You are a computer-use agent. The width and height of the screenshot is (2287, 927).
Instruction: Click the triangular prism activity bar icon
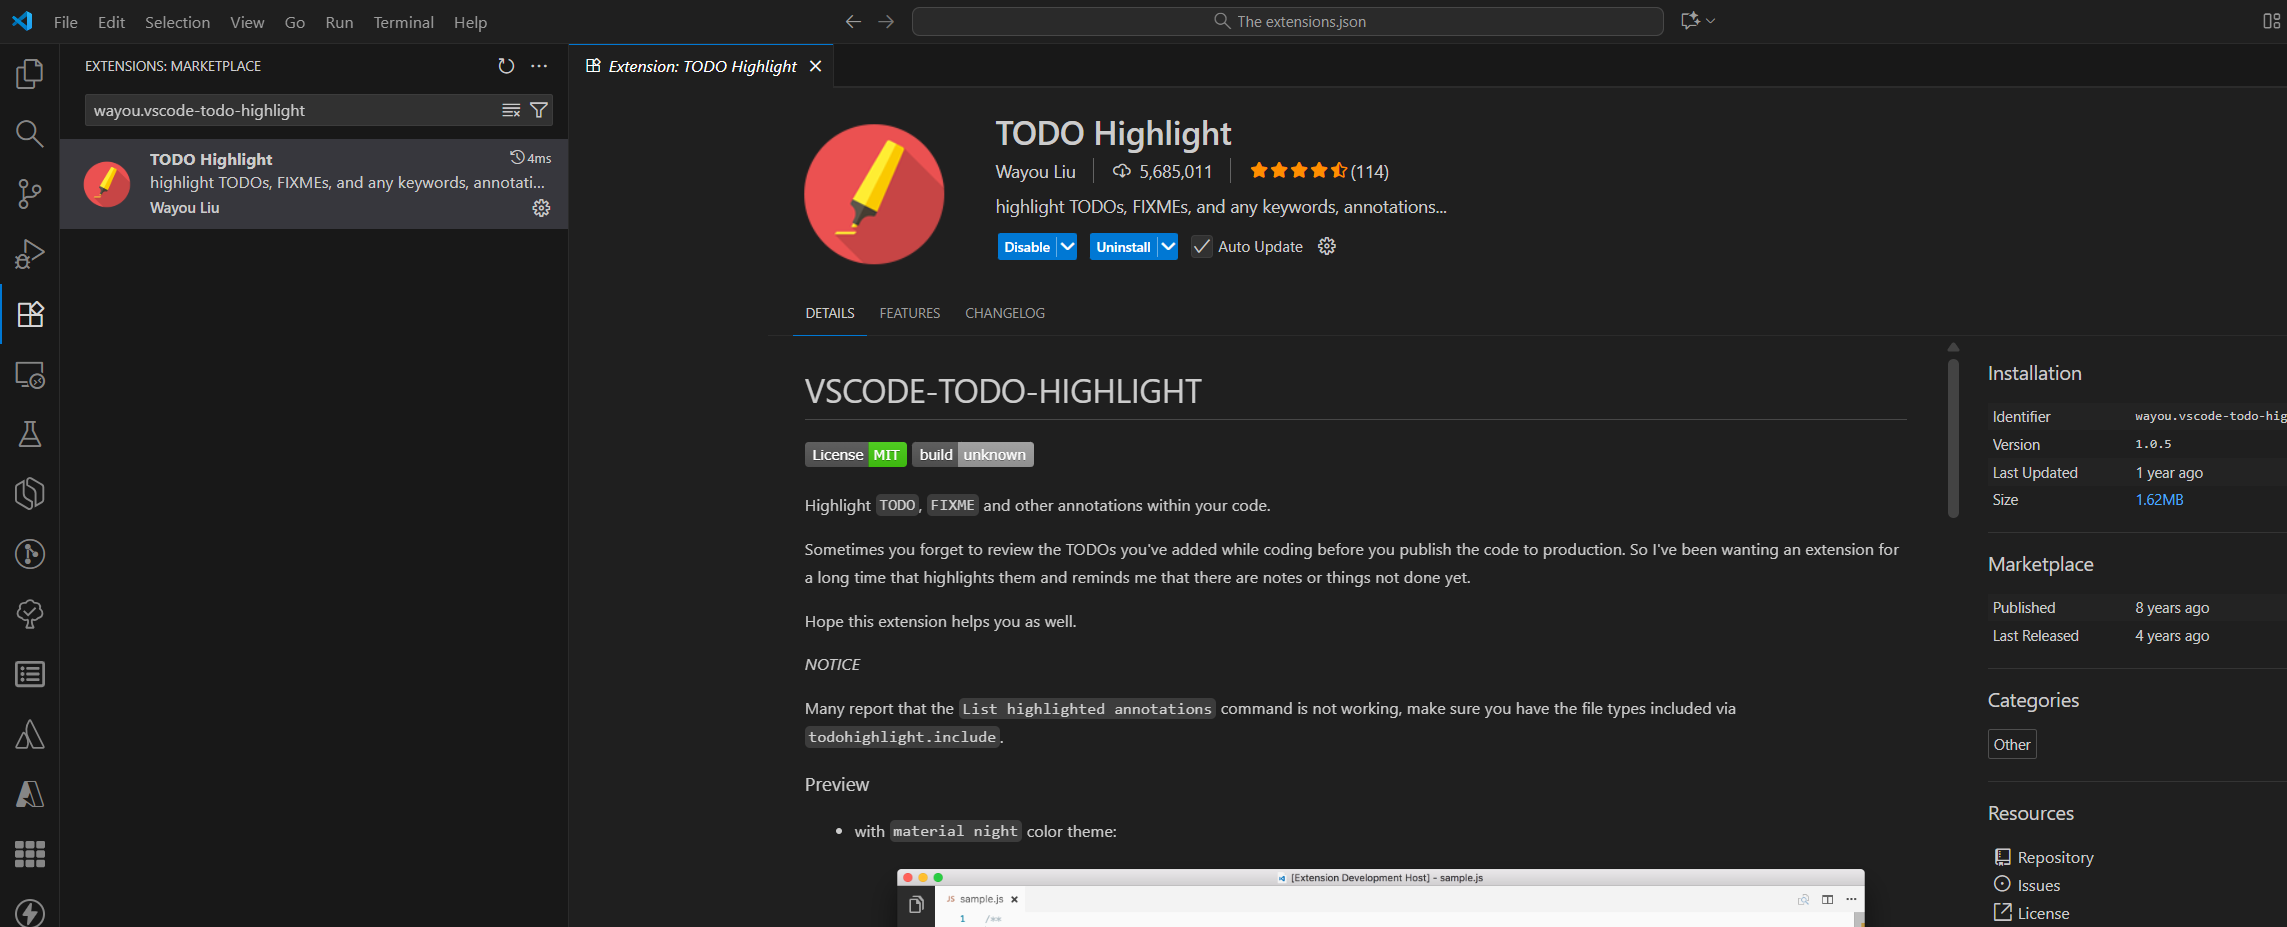point(30,734)
